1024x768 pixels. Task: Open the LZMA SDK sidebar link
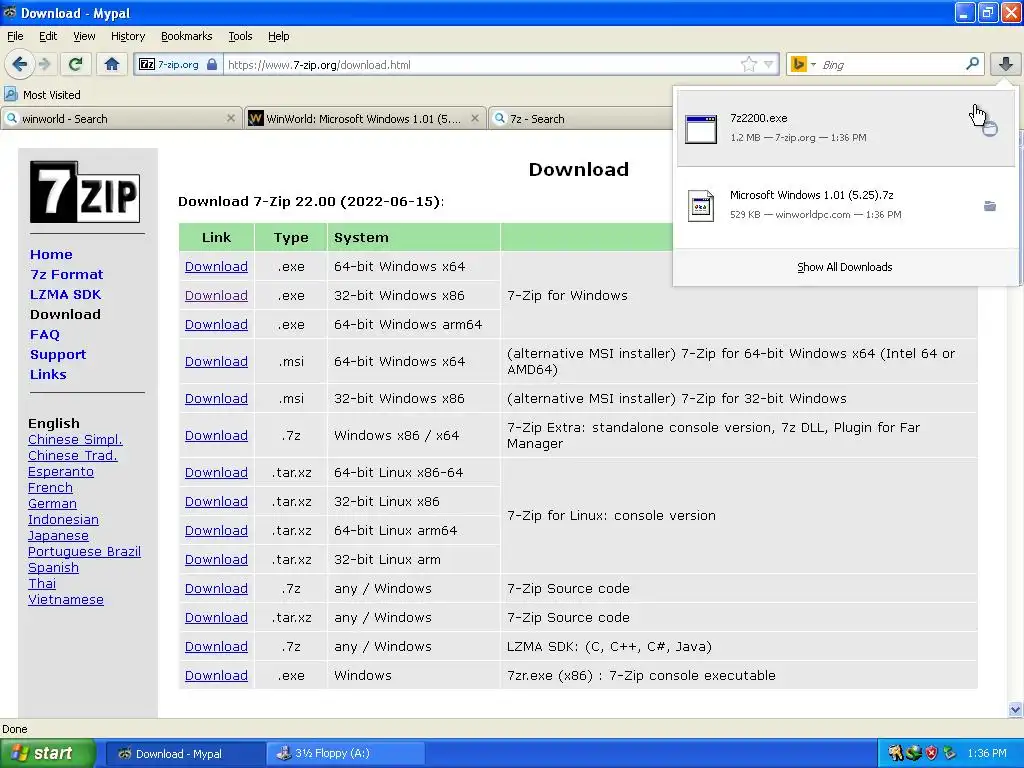click(x=65, y=295)
